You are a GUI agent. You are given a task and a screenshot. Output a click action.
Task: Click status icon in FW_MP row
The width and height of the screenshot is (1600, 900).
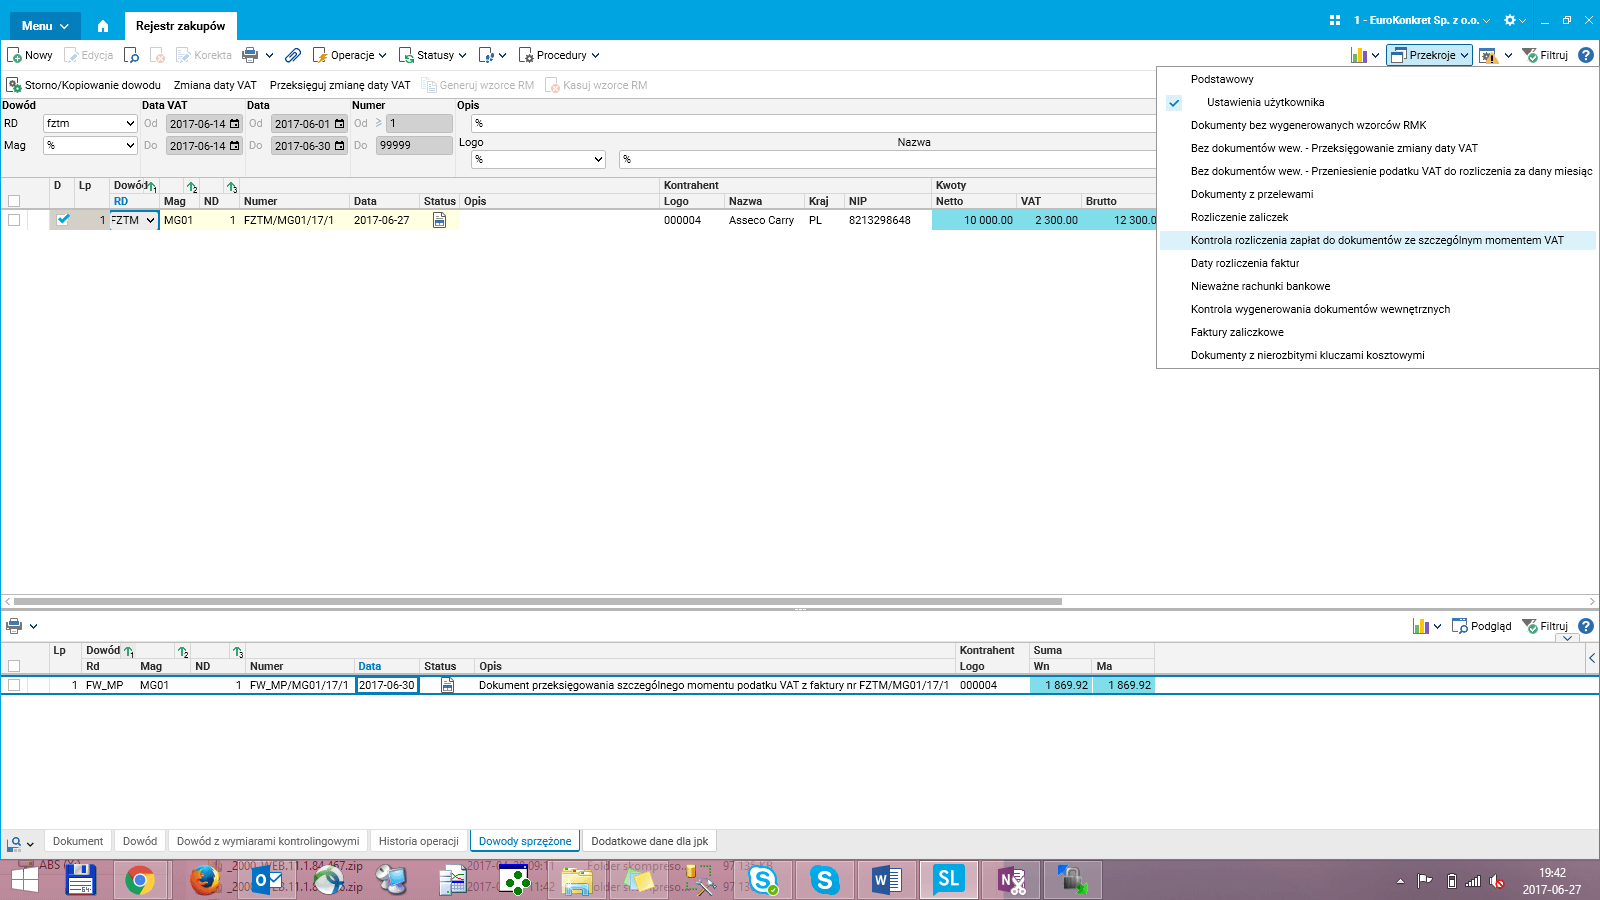448,685
